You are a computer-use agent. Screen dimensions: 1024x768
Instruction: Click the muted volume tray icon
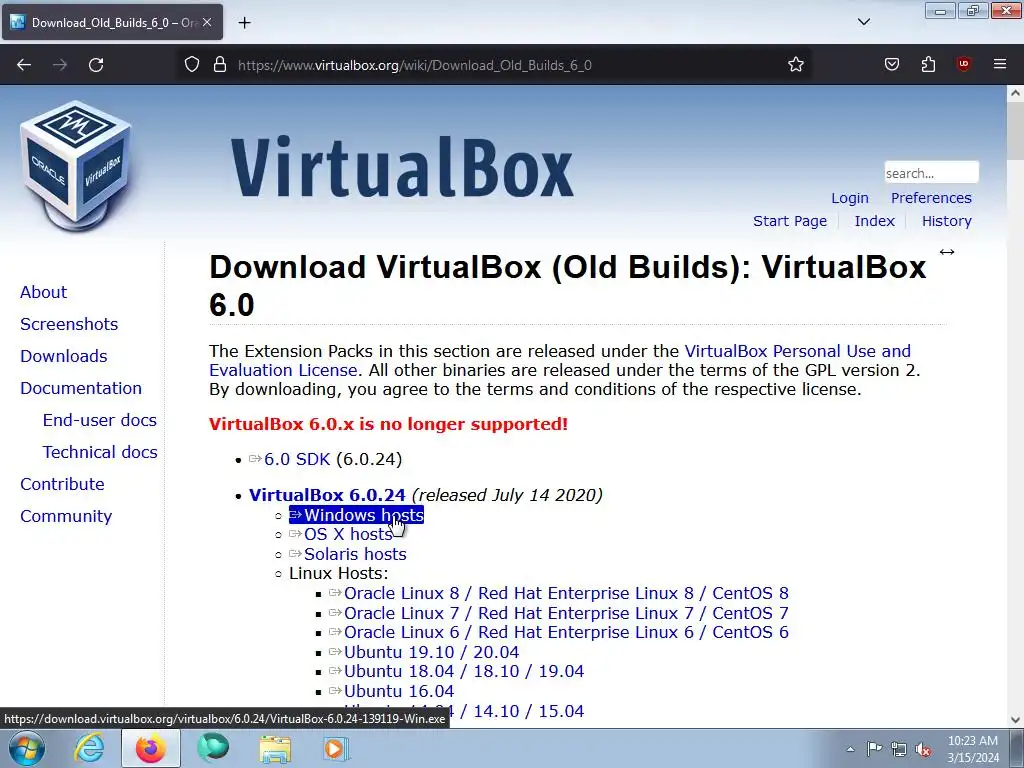[x=923, y=749]
